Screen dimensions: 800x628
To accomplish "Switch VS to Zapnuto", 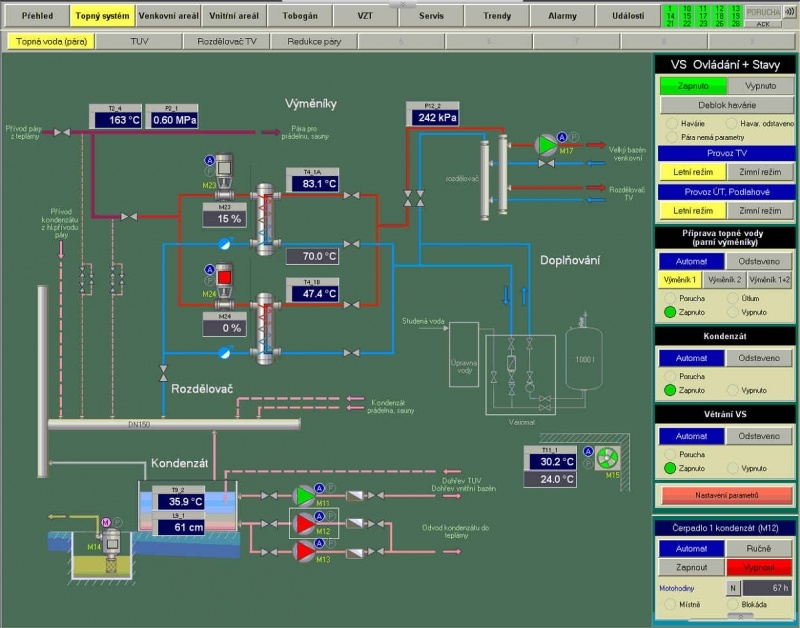I will [693, 86].
